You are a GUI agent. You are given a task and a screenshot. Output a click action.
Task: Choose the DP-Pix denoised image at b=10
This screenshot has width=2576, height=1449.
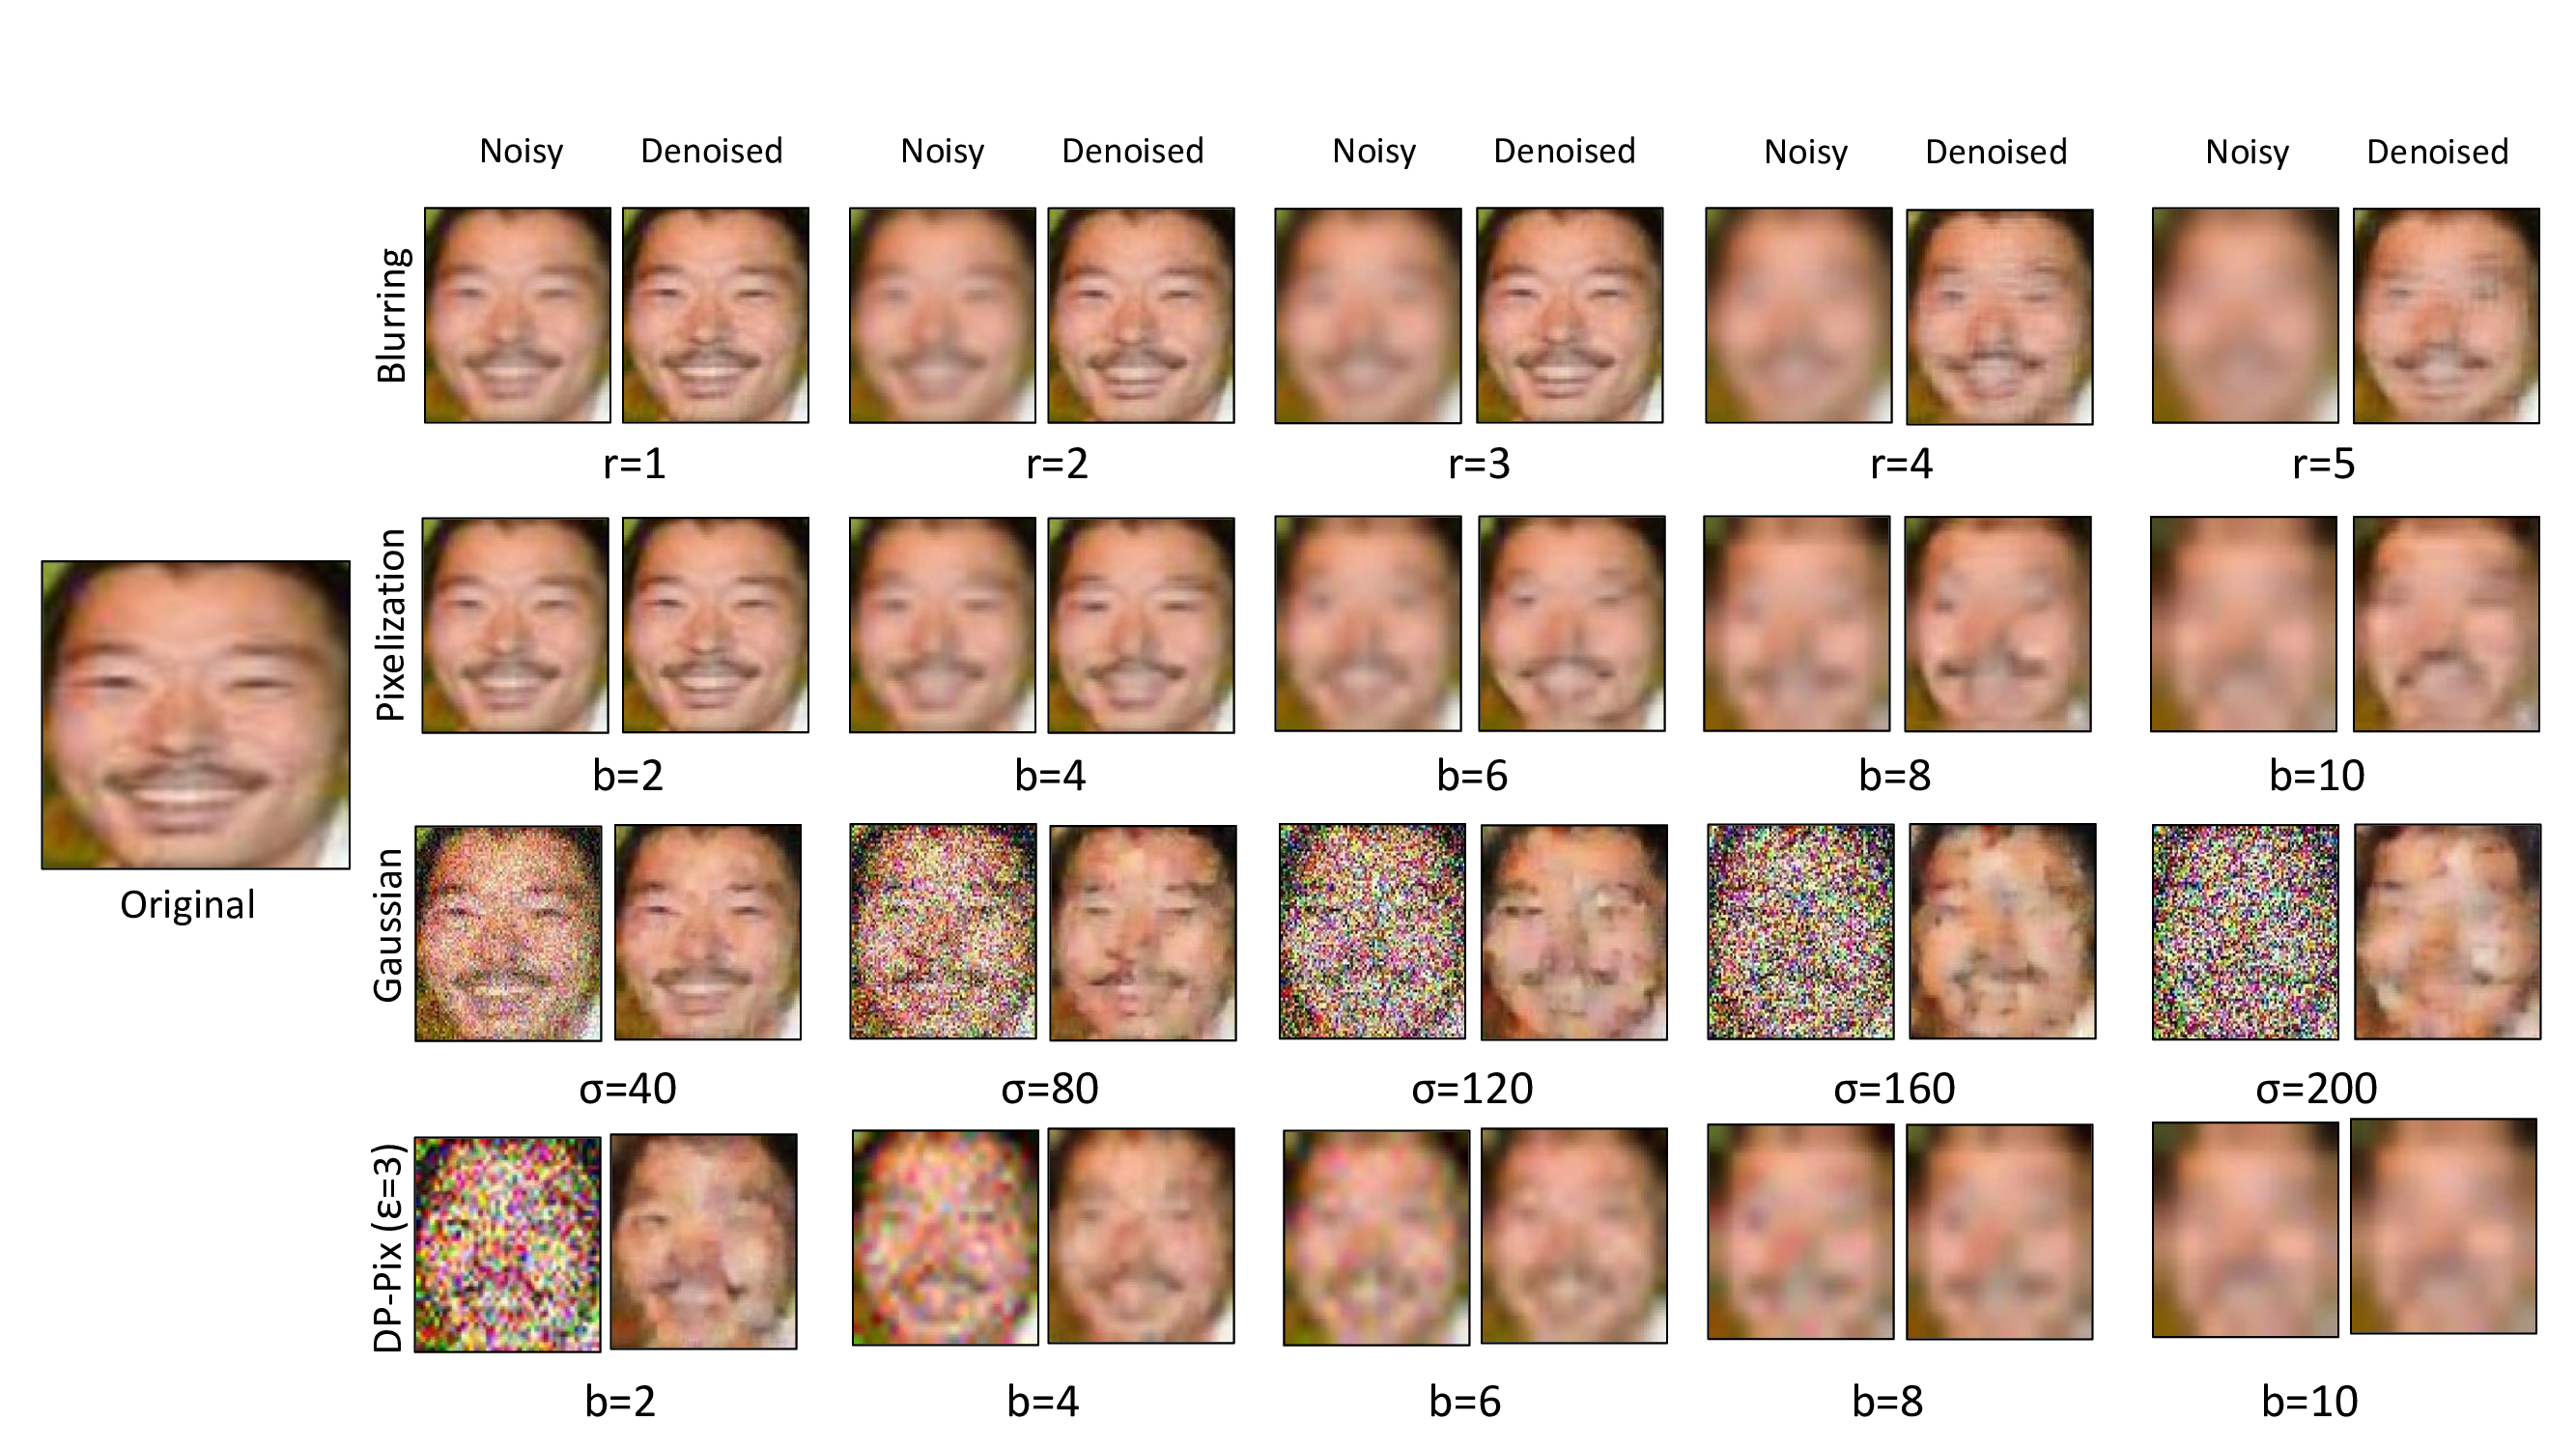(2444, 1227)
